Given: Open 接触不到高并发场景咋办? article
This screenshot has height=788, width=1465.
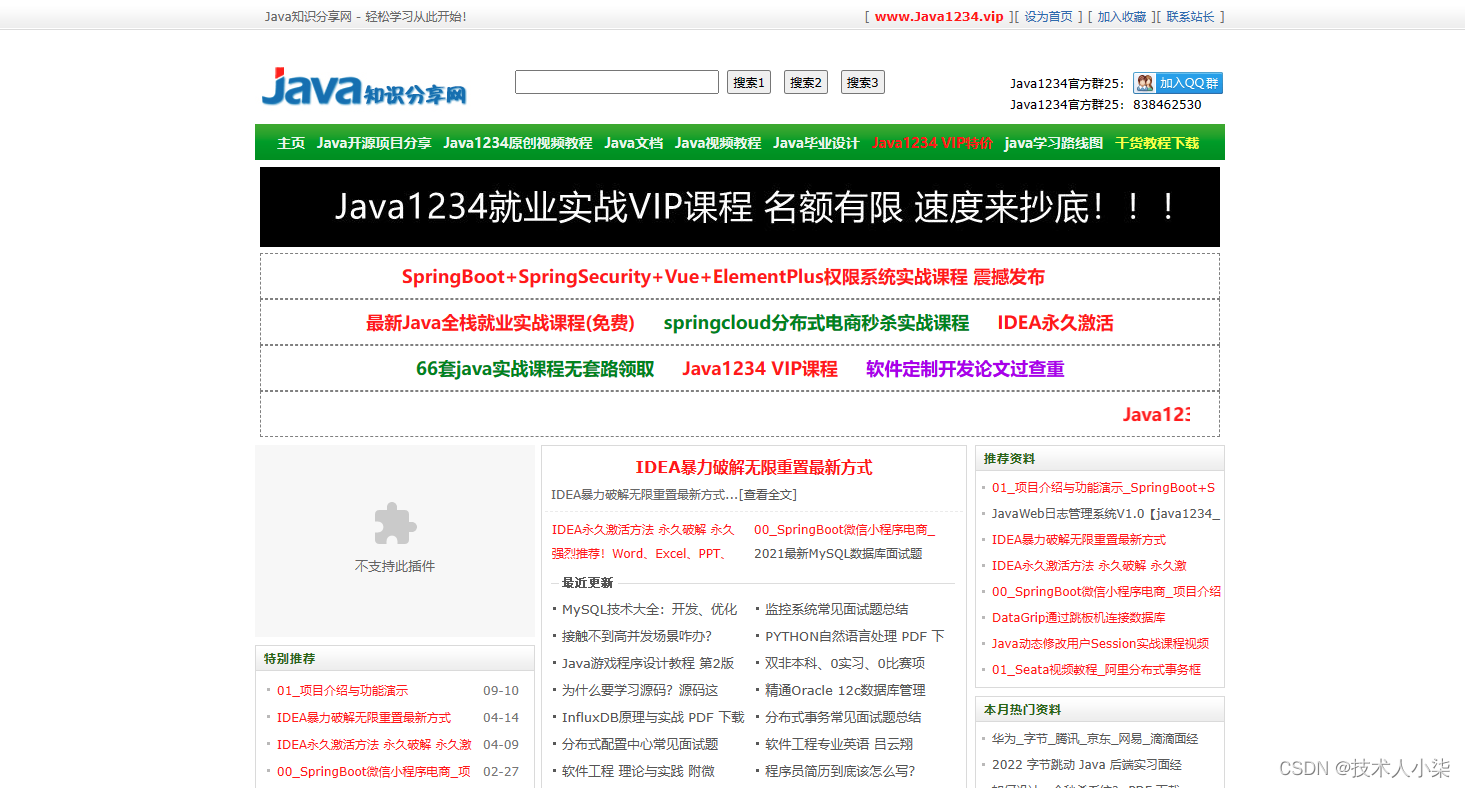Looking at the screenshot, I should click(637, 636).
